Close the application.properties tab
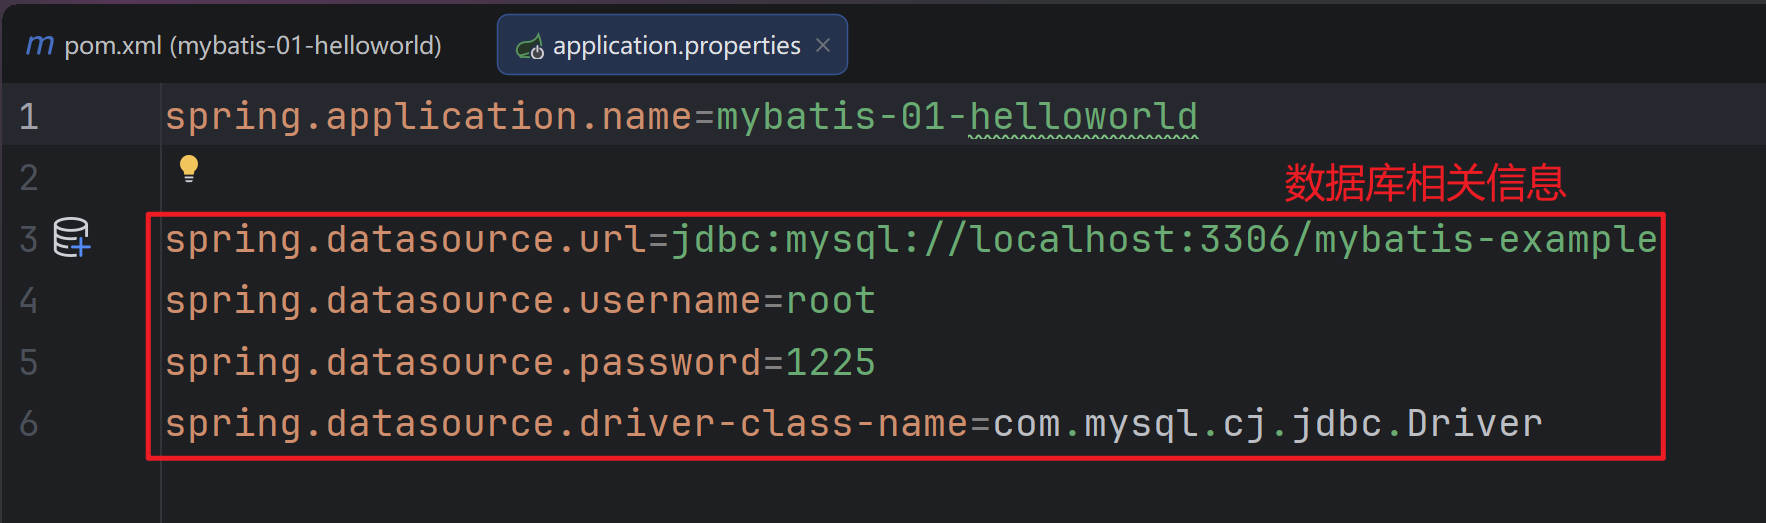This screenshot has width=1766, height=523. pyautogui.click(x=823, y=45)
